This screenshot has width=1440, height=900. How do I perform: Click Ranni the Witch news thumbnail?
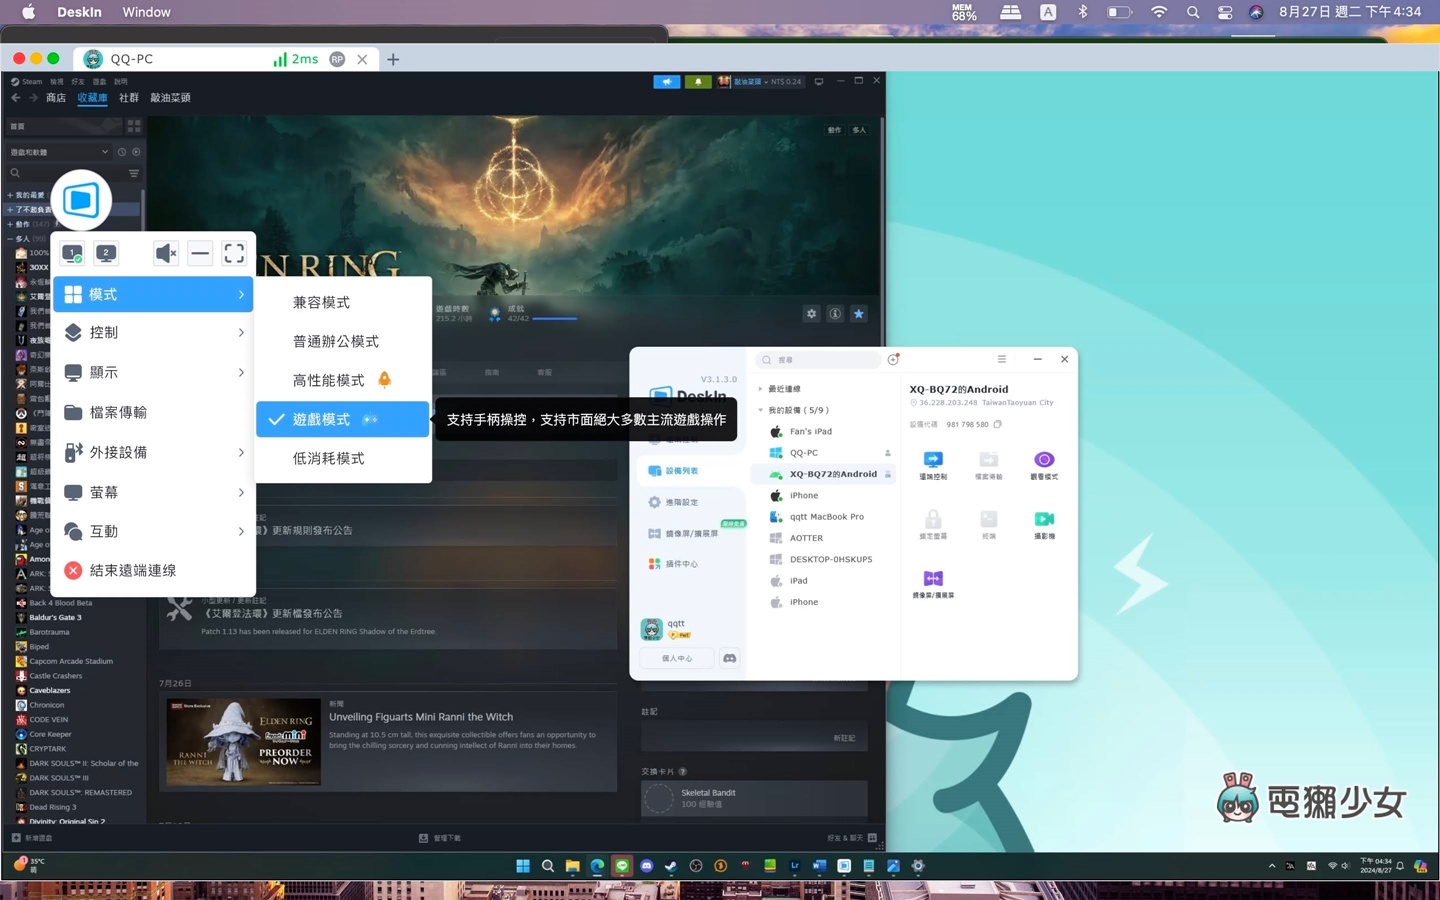tap(243, 741)
